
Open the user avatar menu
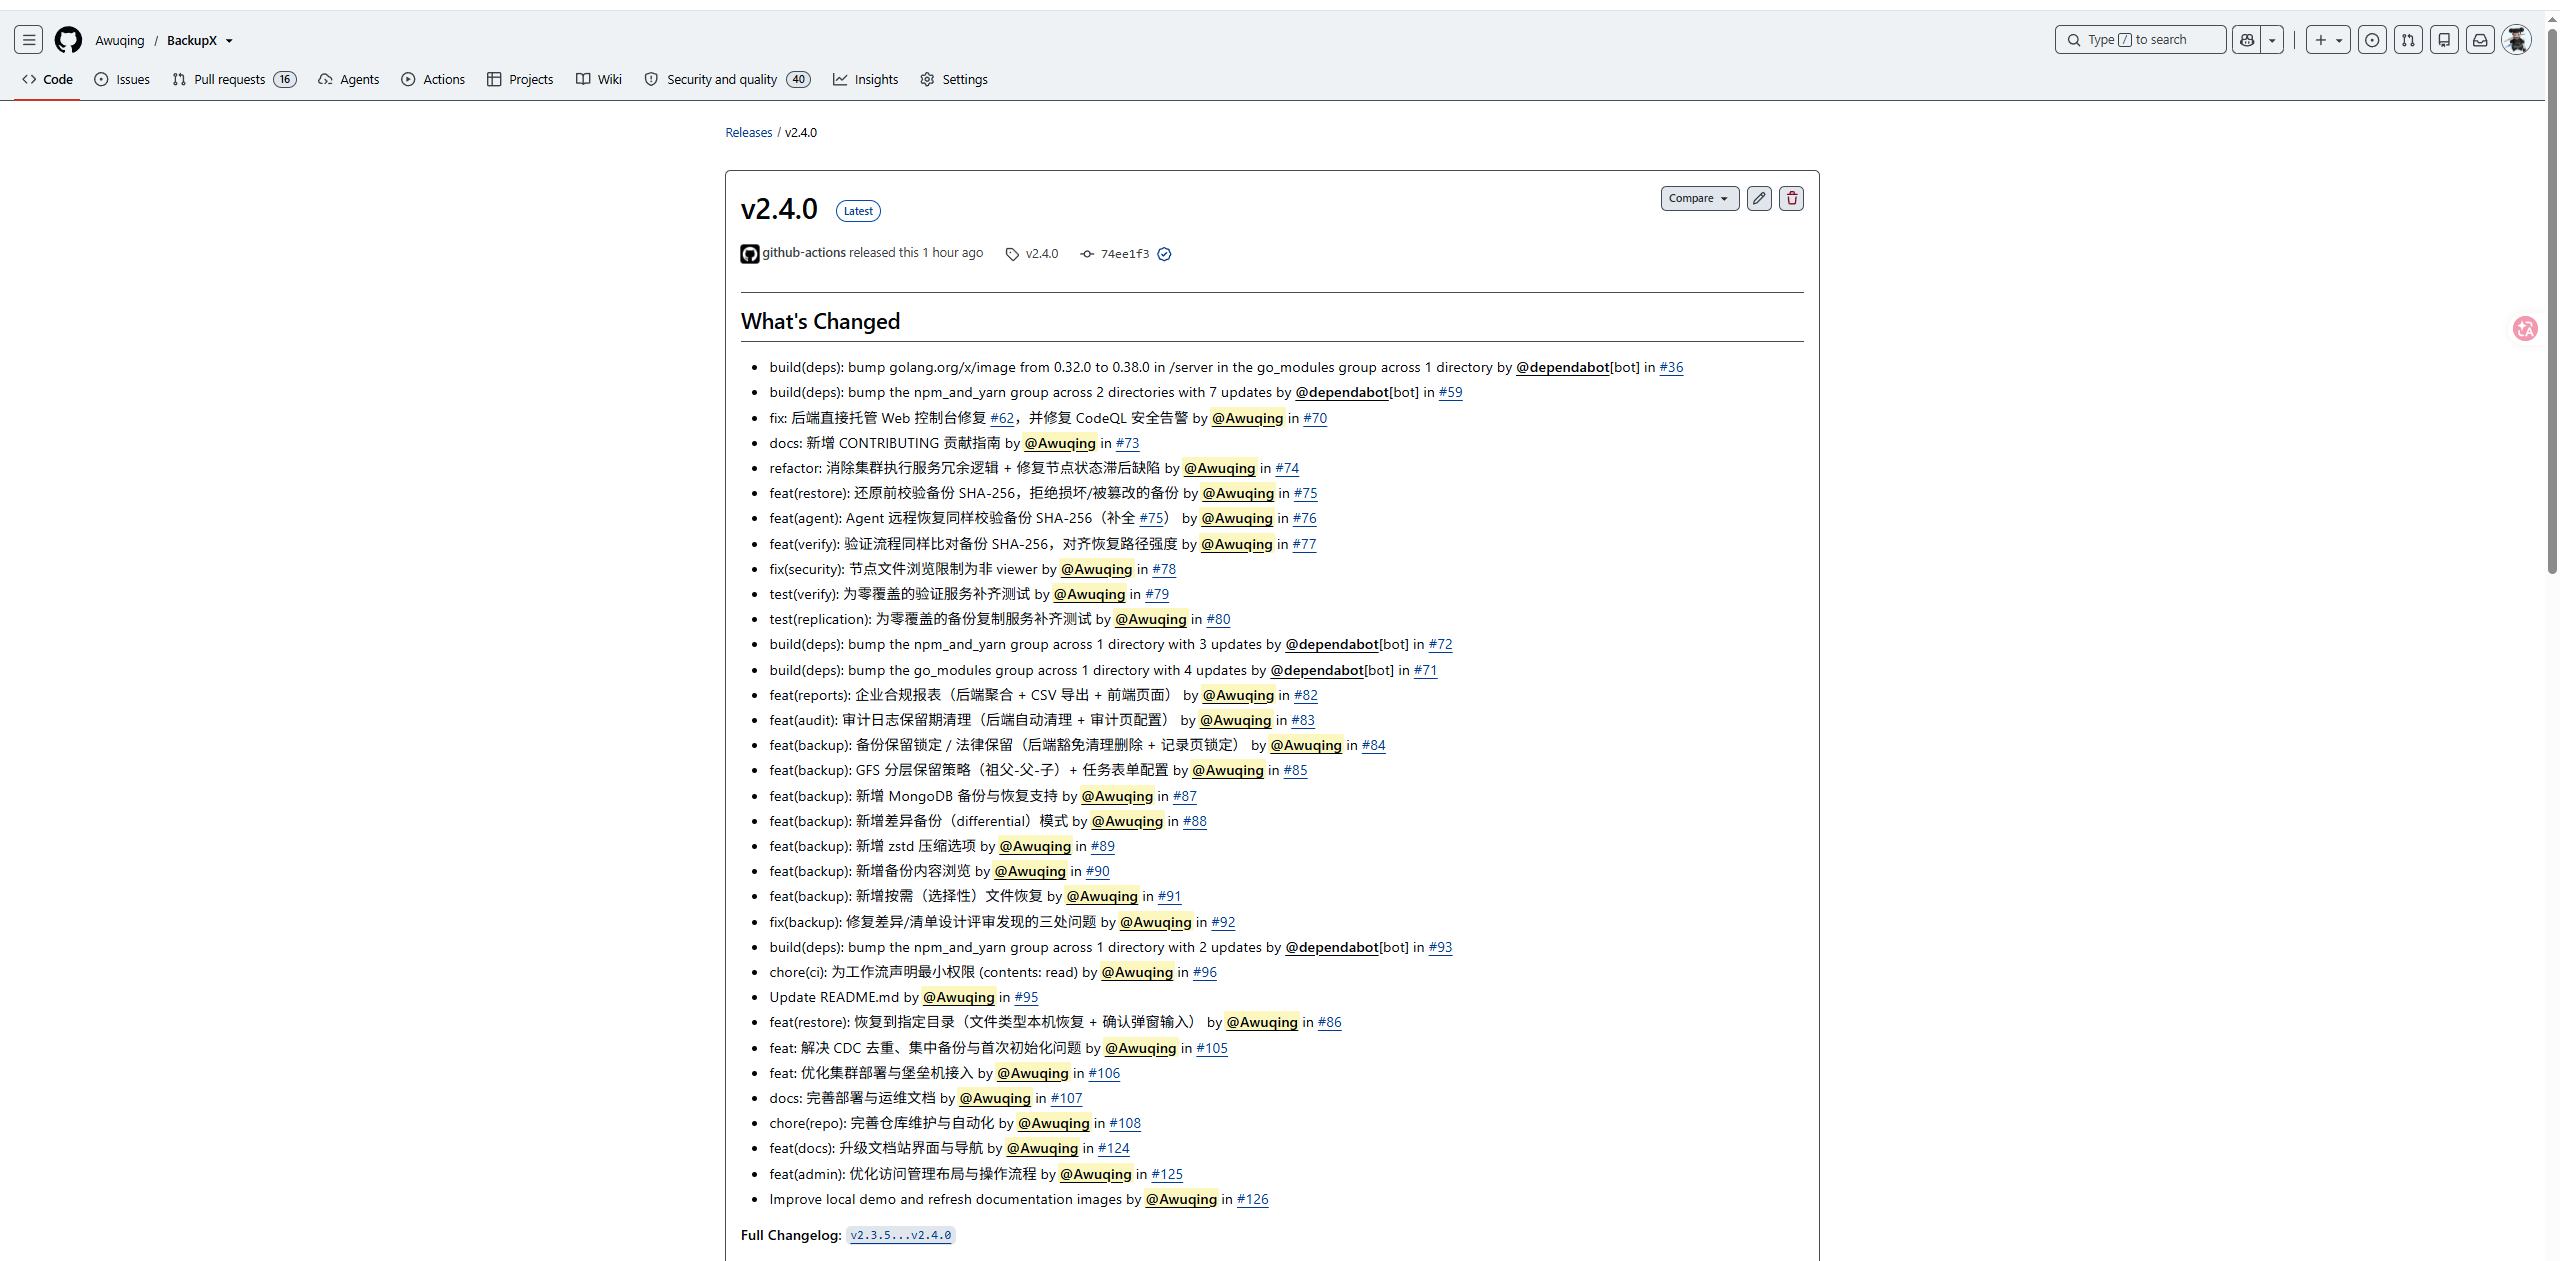(2516, 40)
